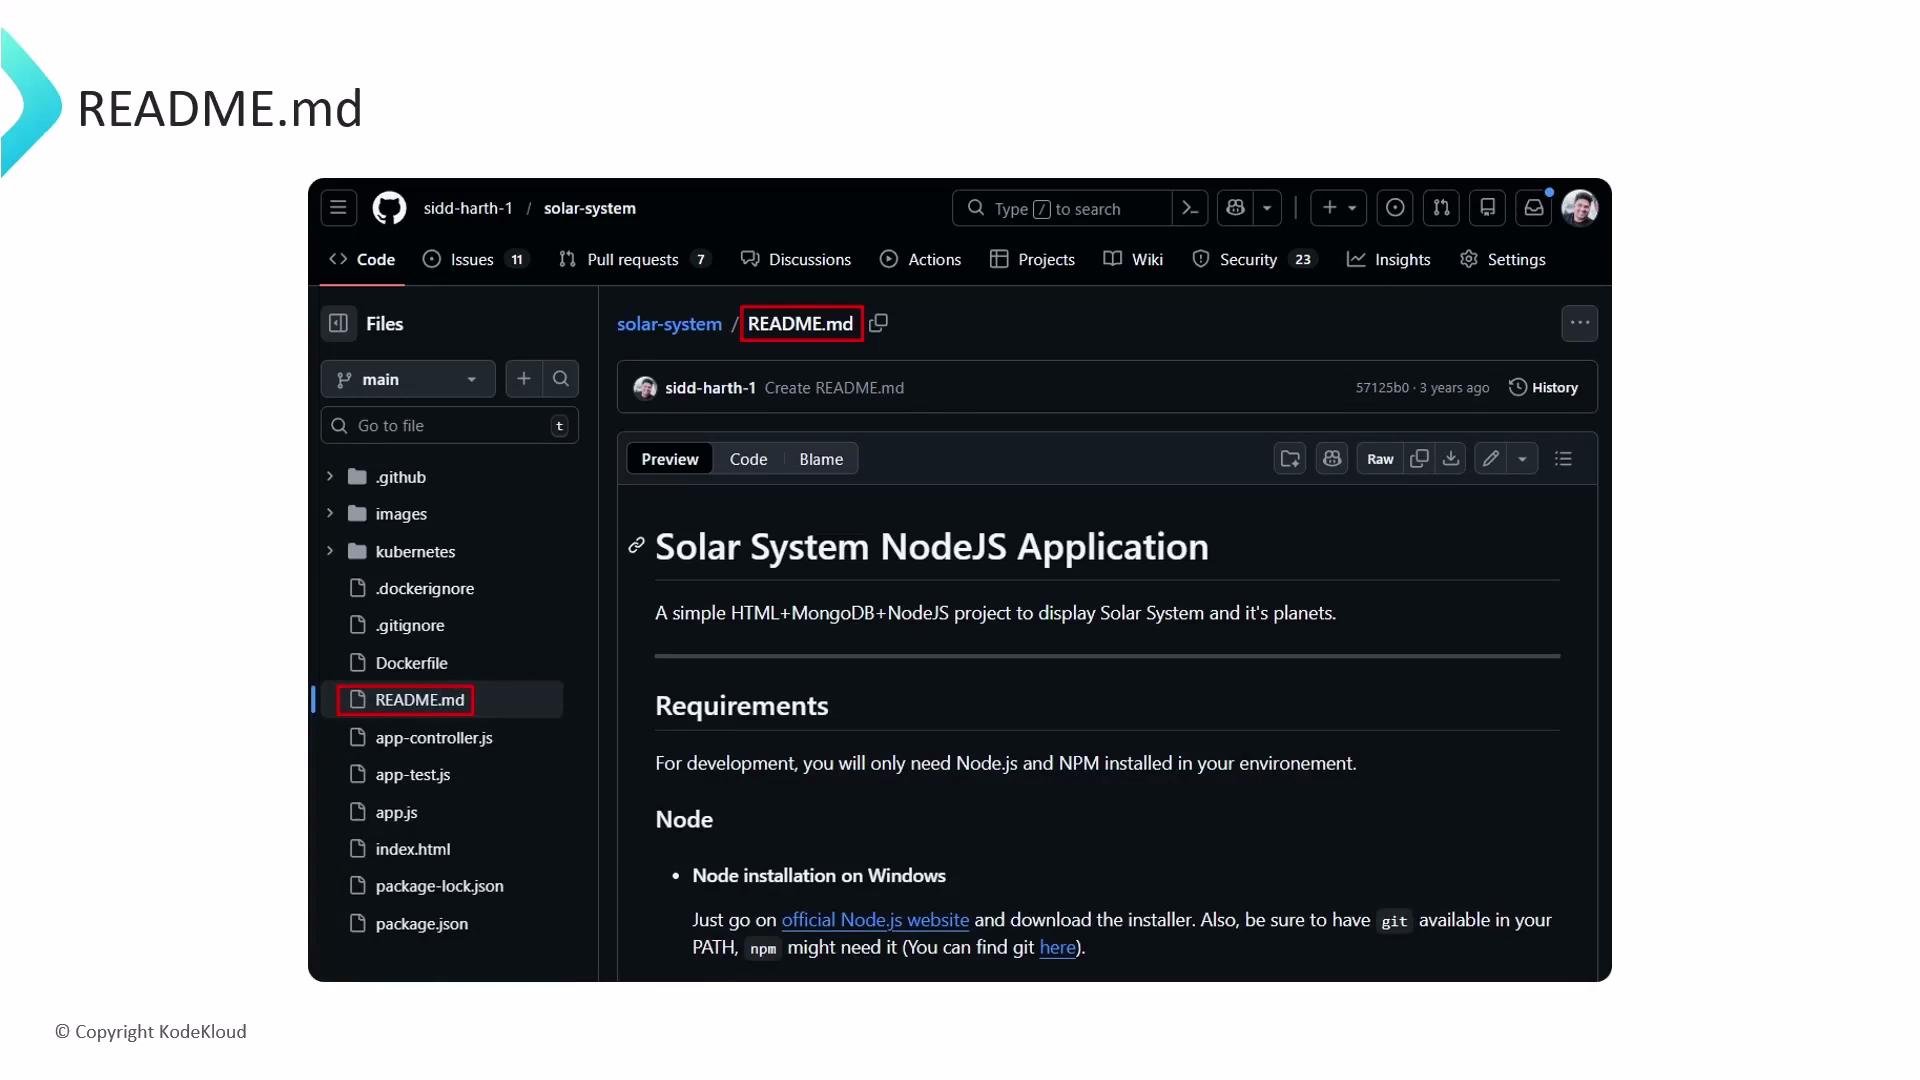Open the document outline icon

[x=1564, y=459]
